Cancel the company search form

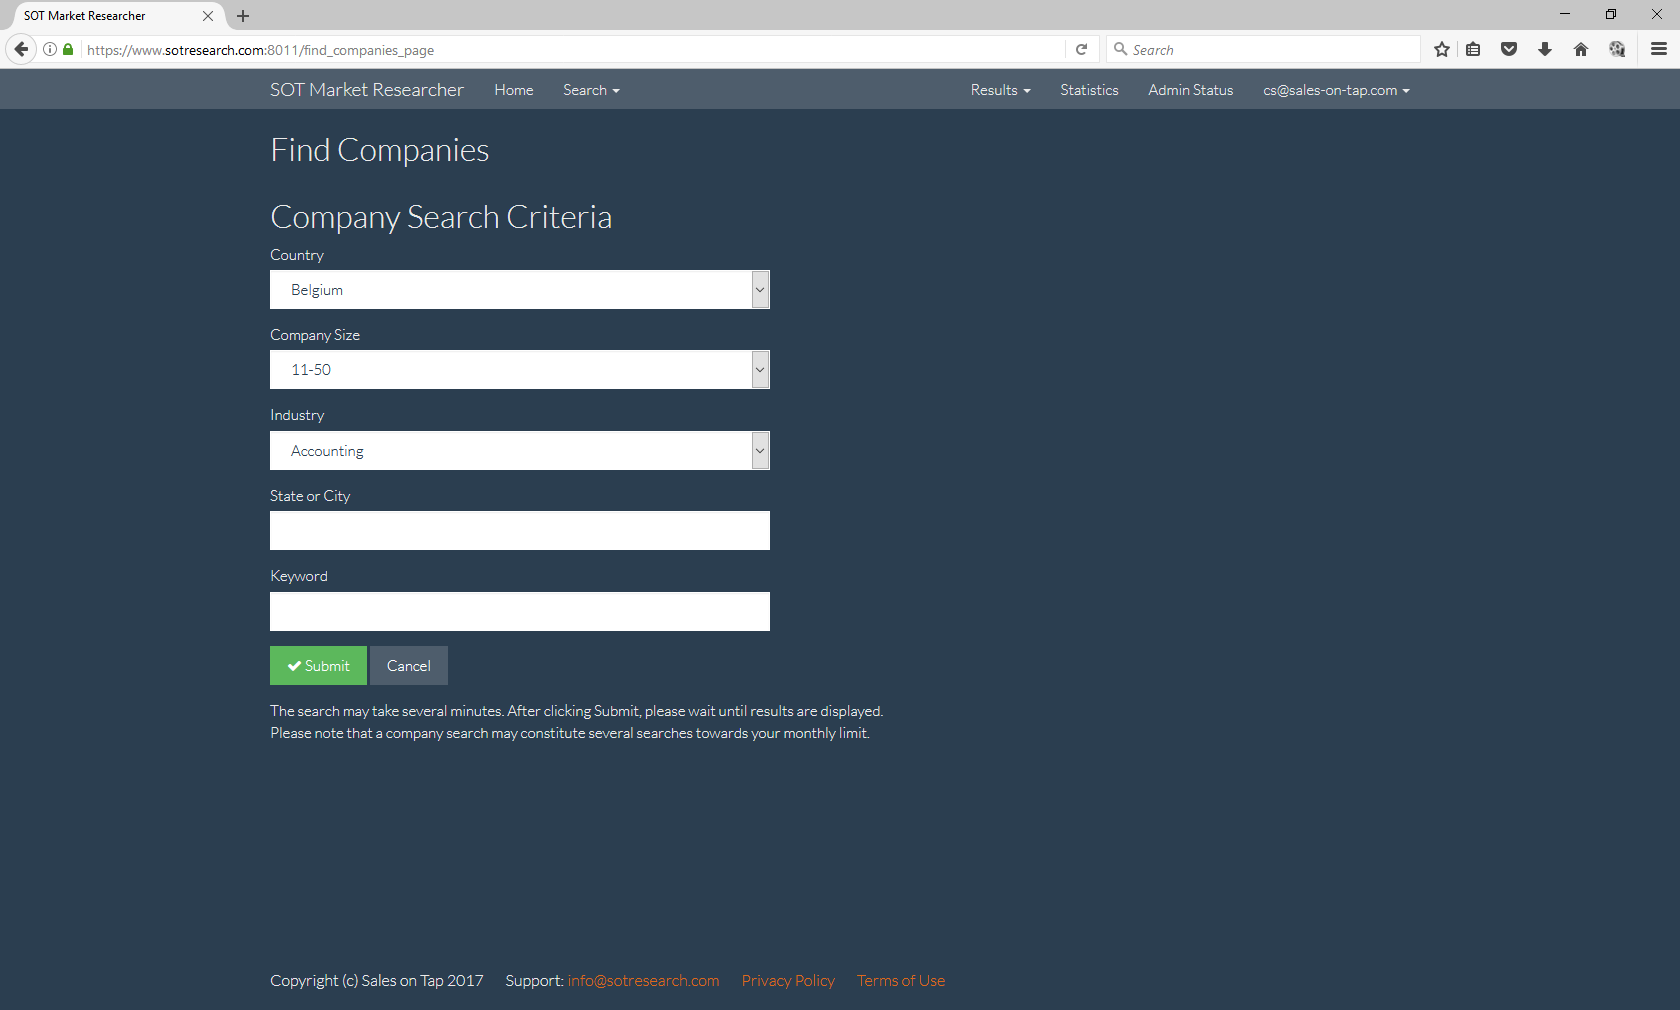click(409, 666)
